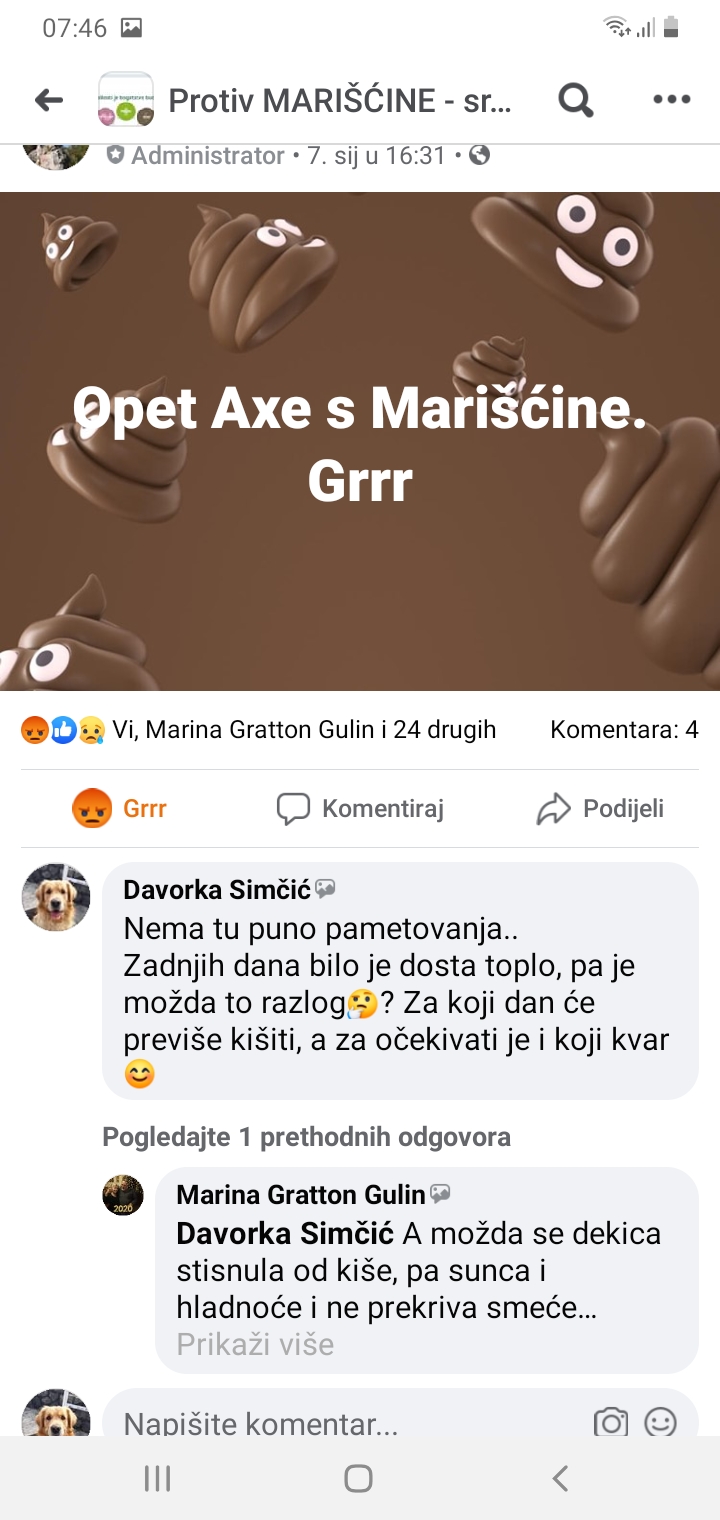
Task: Open the three-dots more options menu
Action: [671, 100]
